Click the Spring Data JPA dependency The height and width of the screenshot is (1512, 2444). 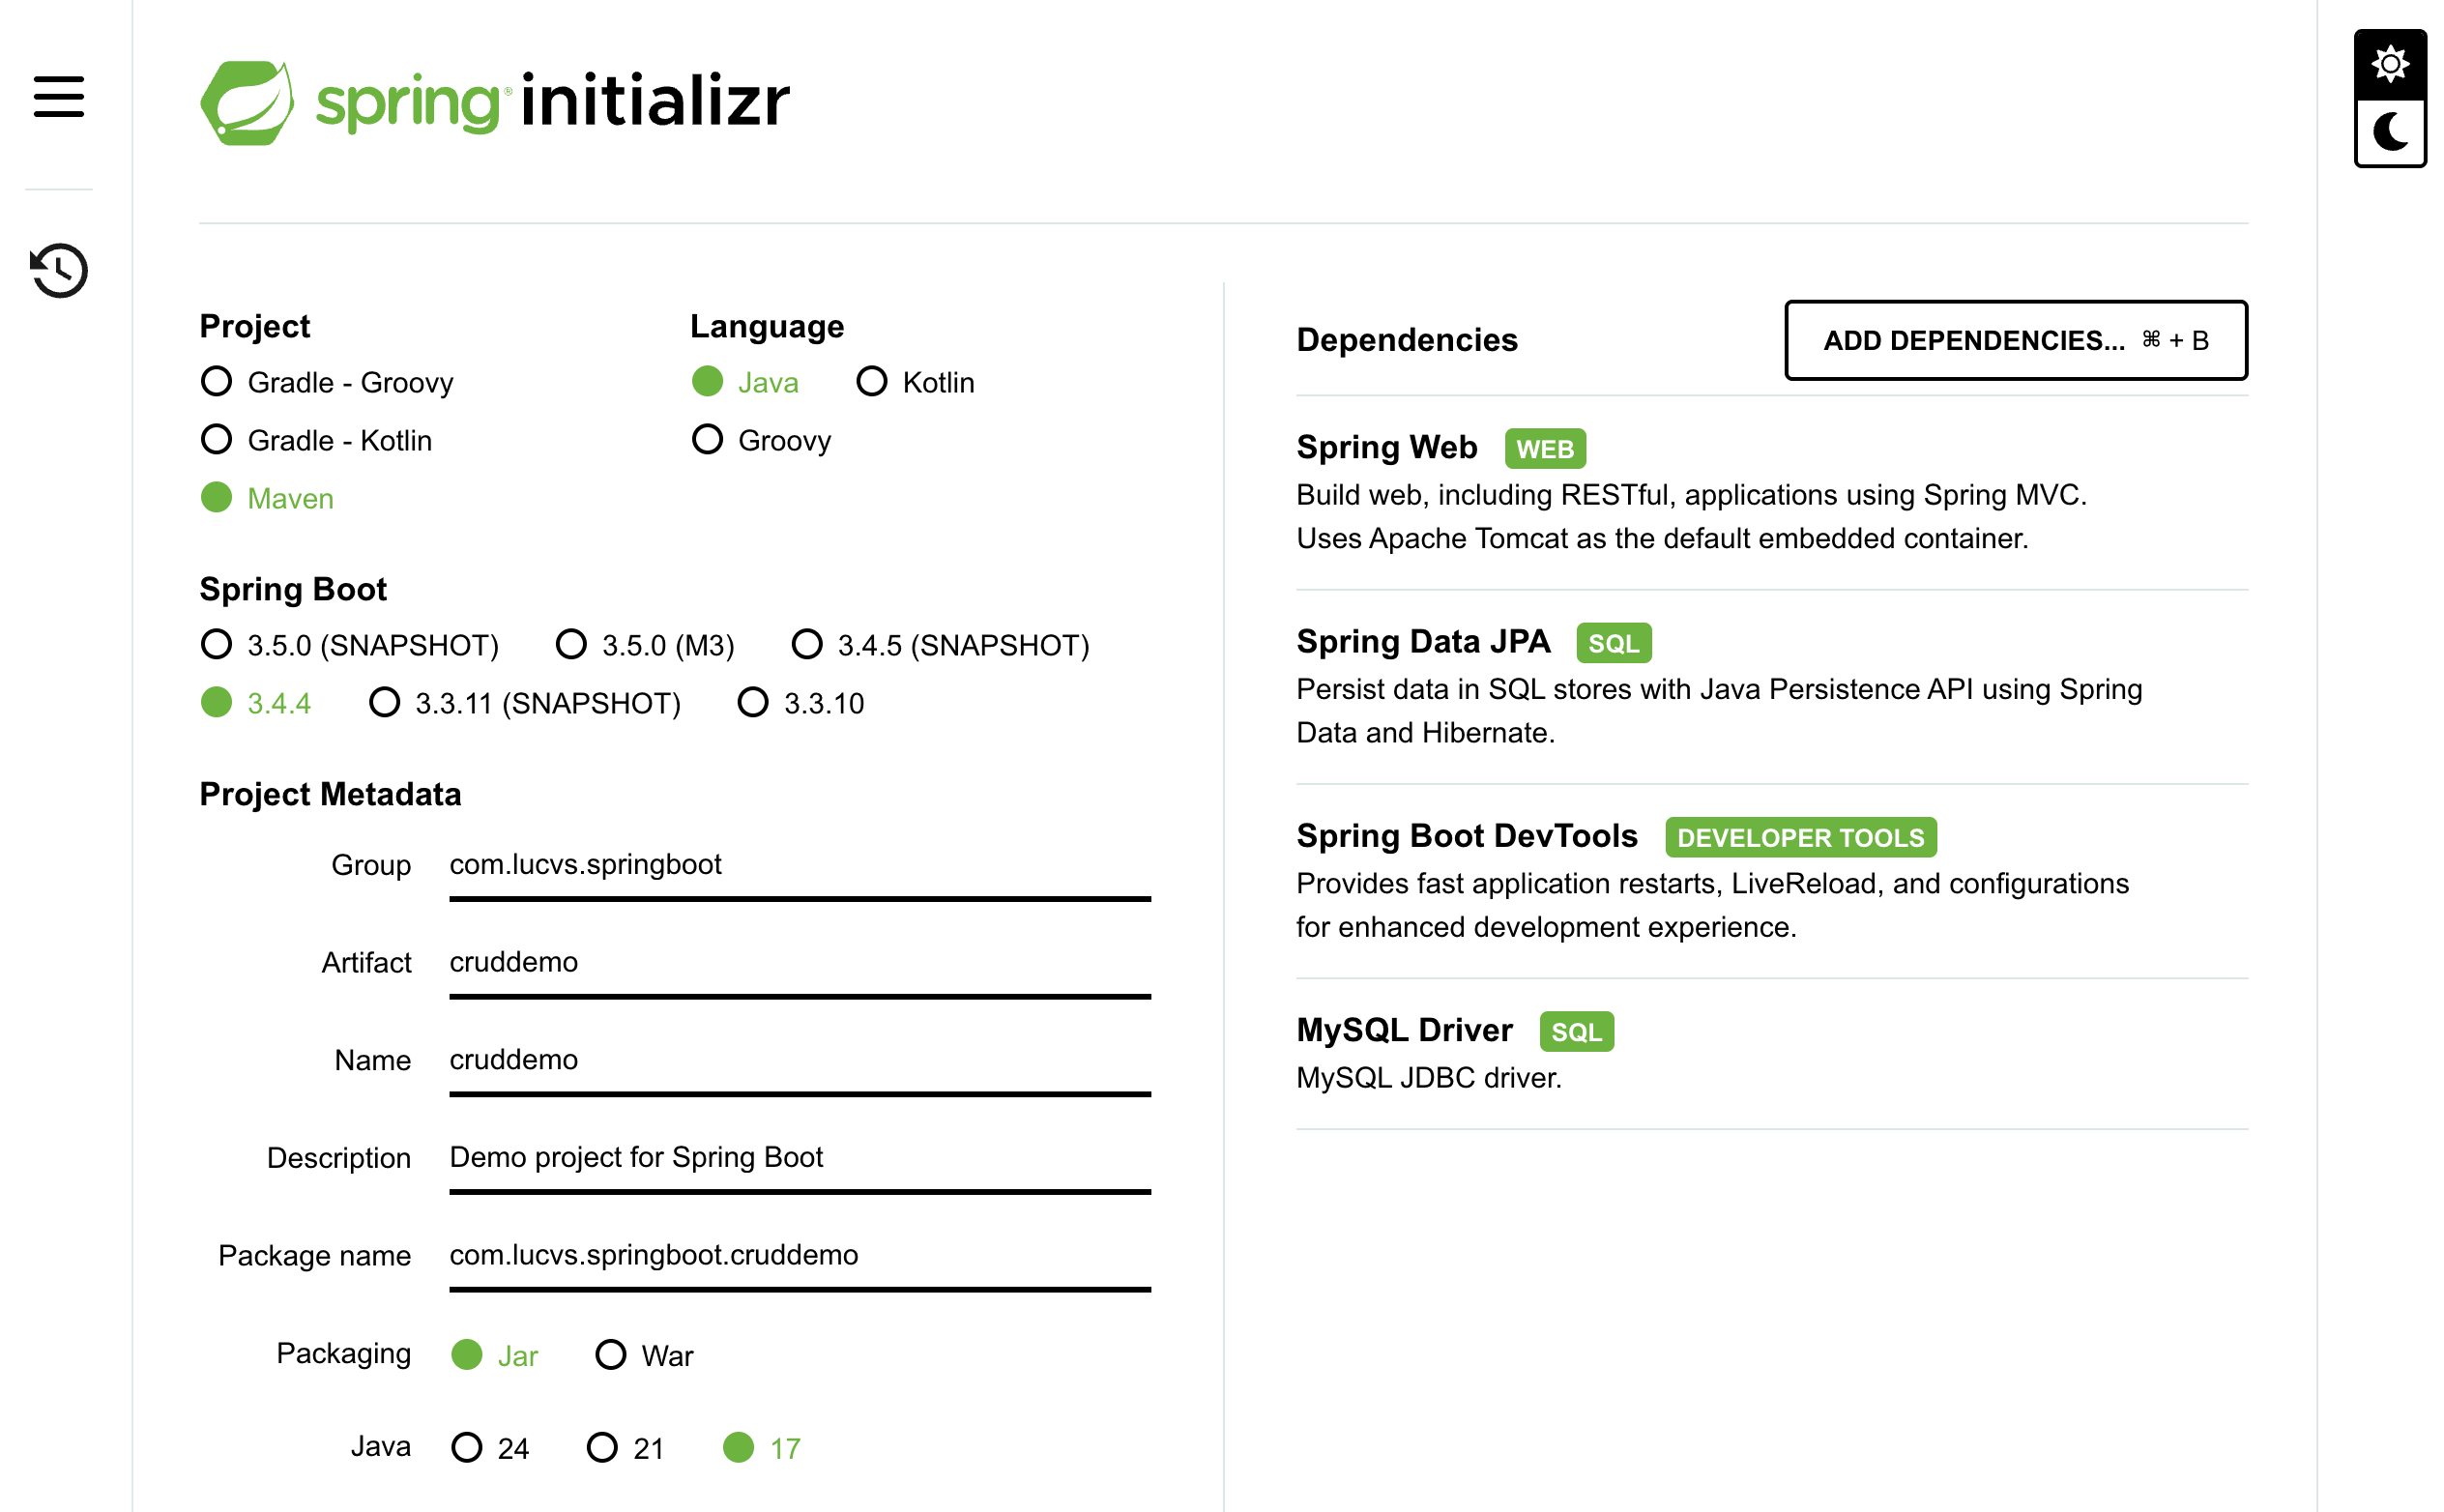1422,642
